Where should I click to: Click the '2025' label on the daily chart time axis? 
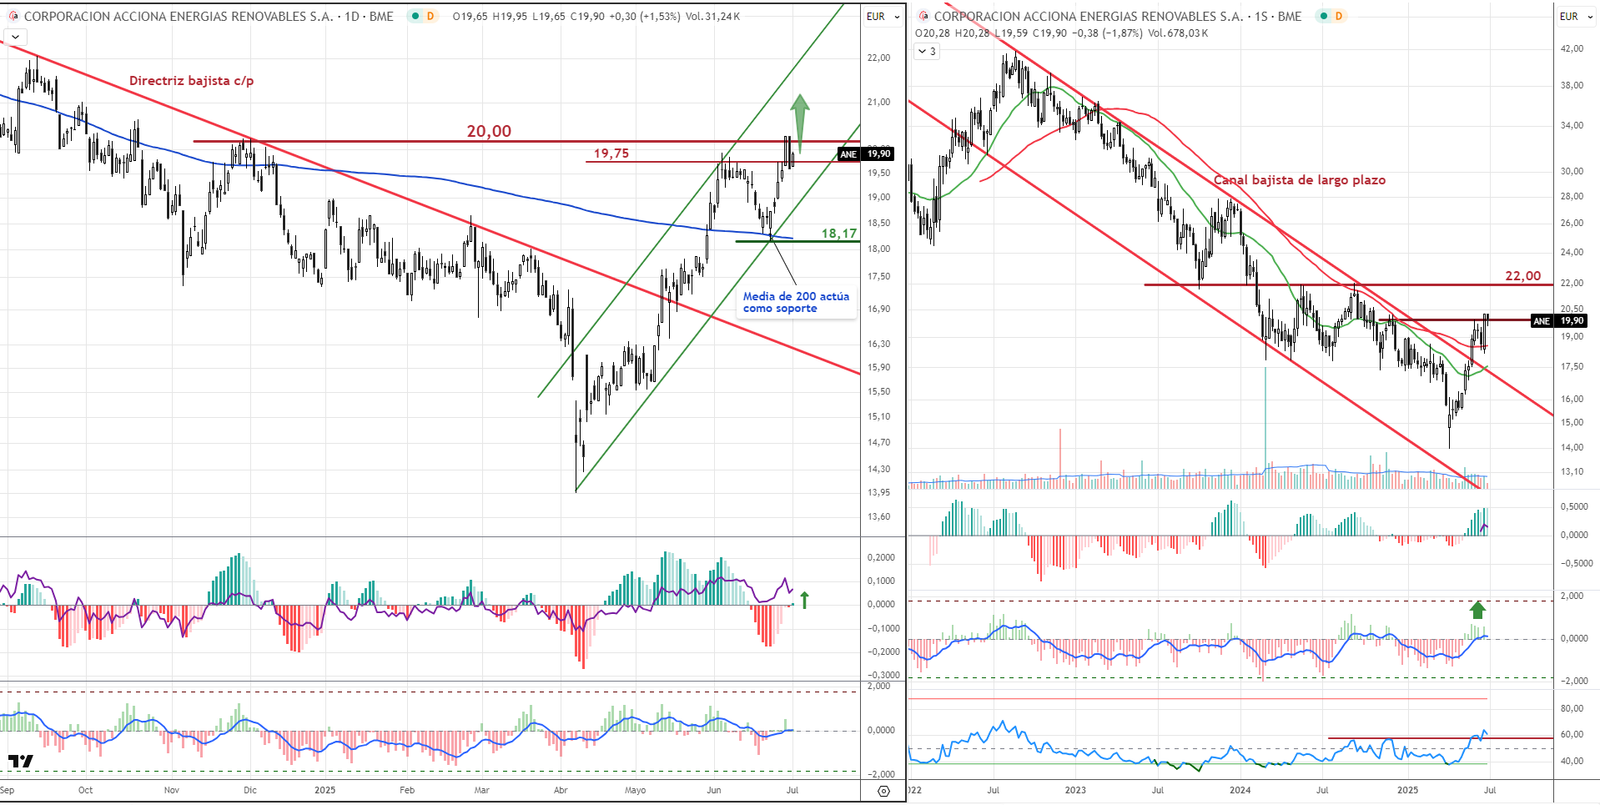[325, 790]
